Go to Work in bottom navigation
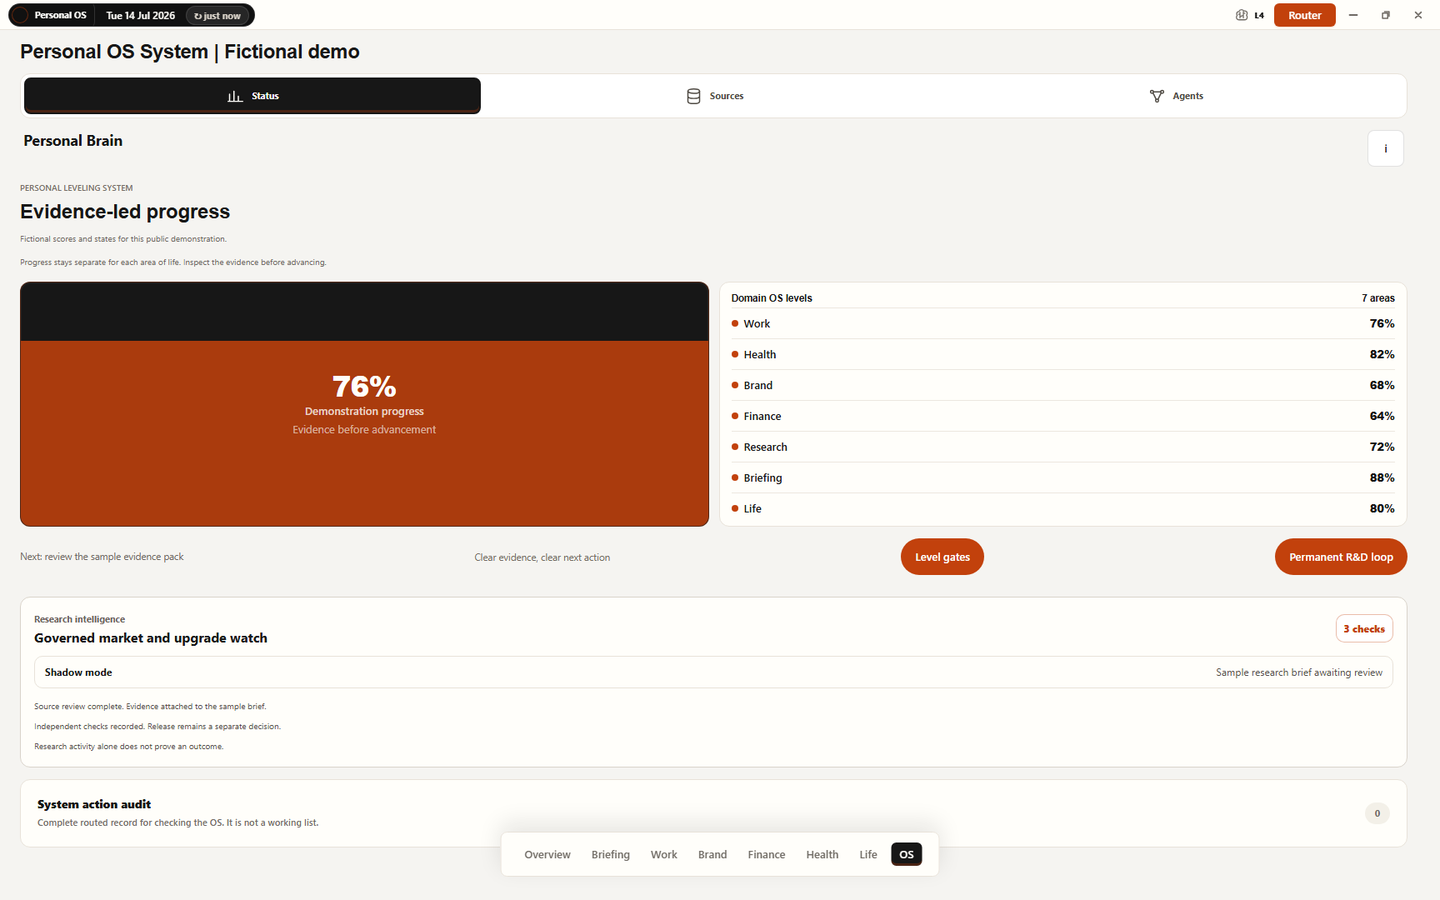Screen dimensions: 1440x900 tap(664, 855)
